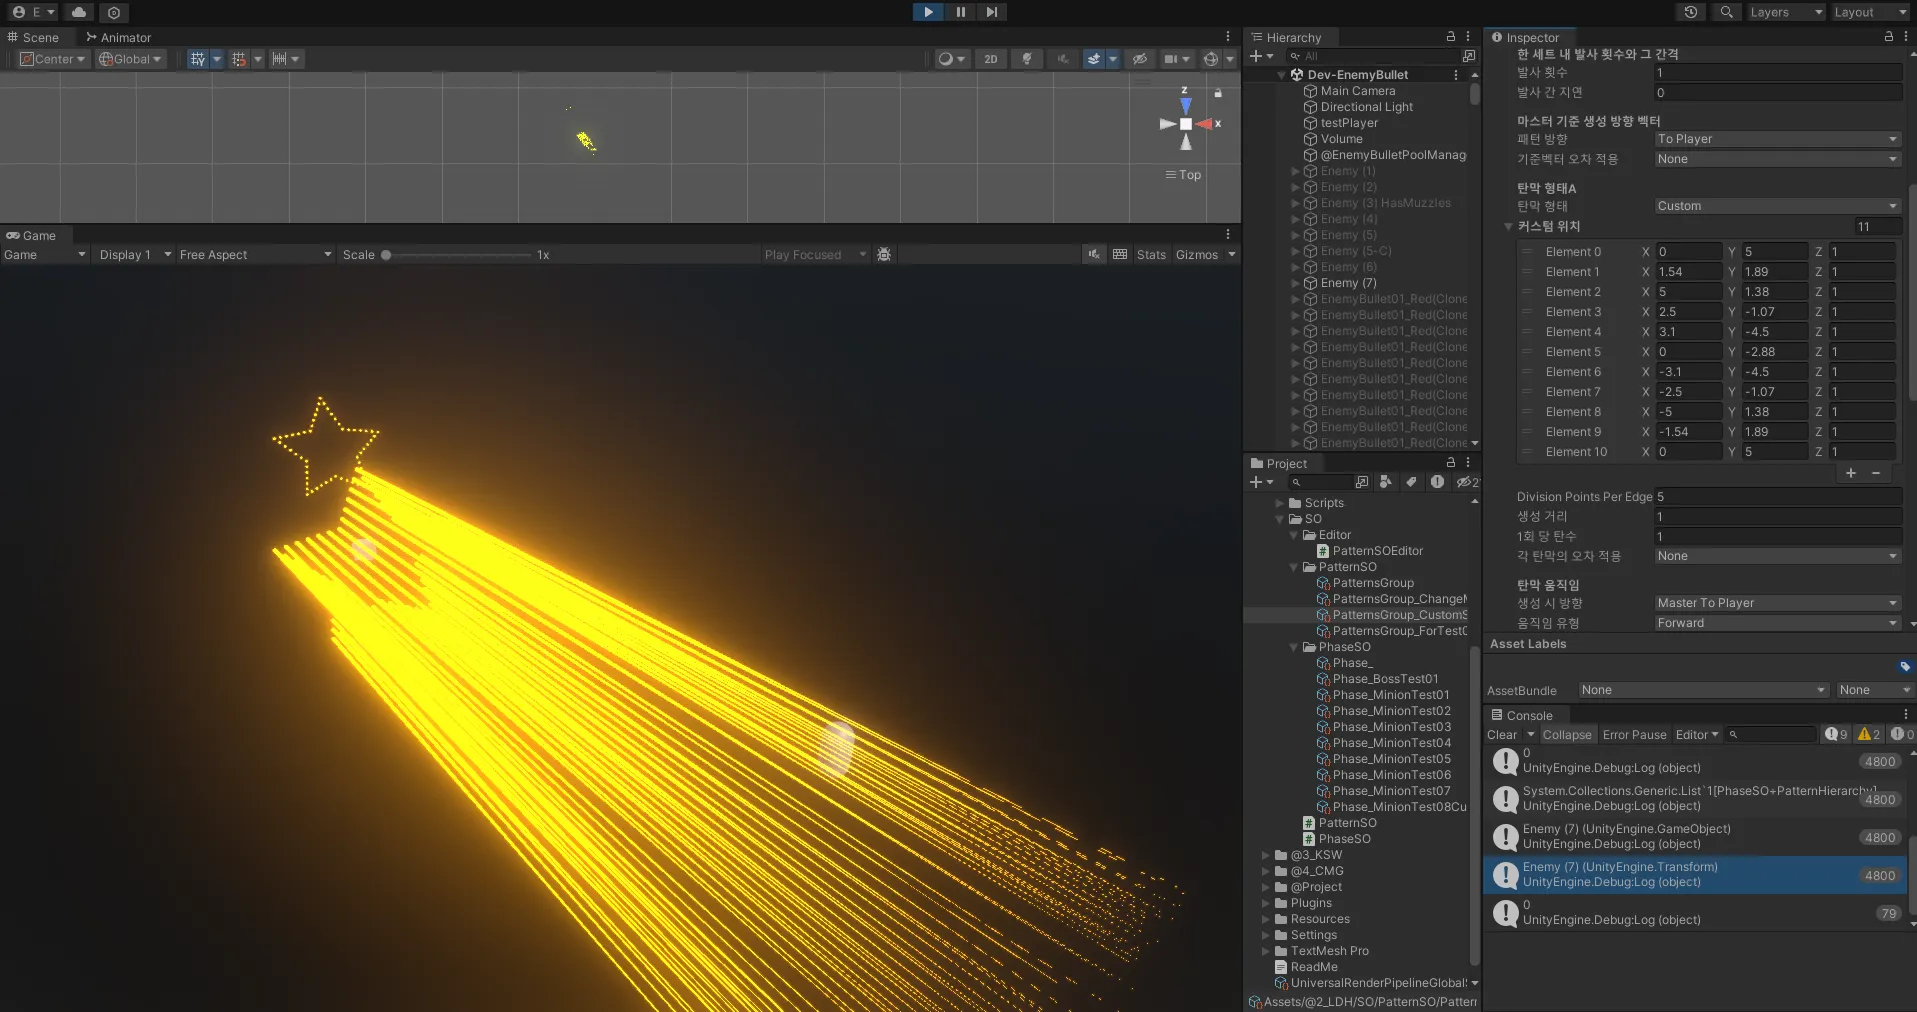The image size is (1917, 1012).
Task: Switch to the Animator tab
Action: 118,37
